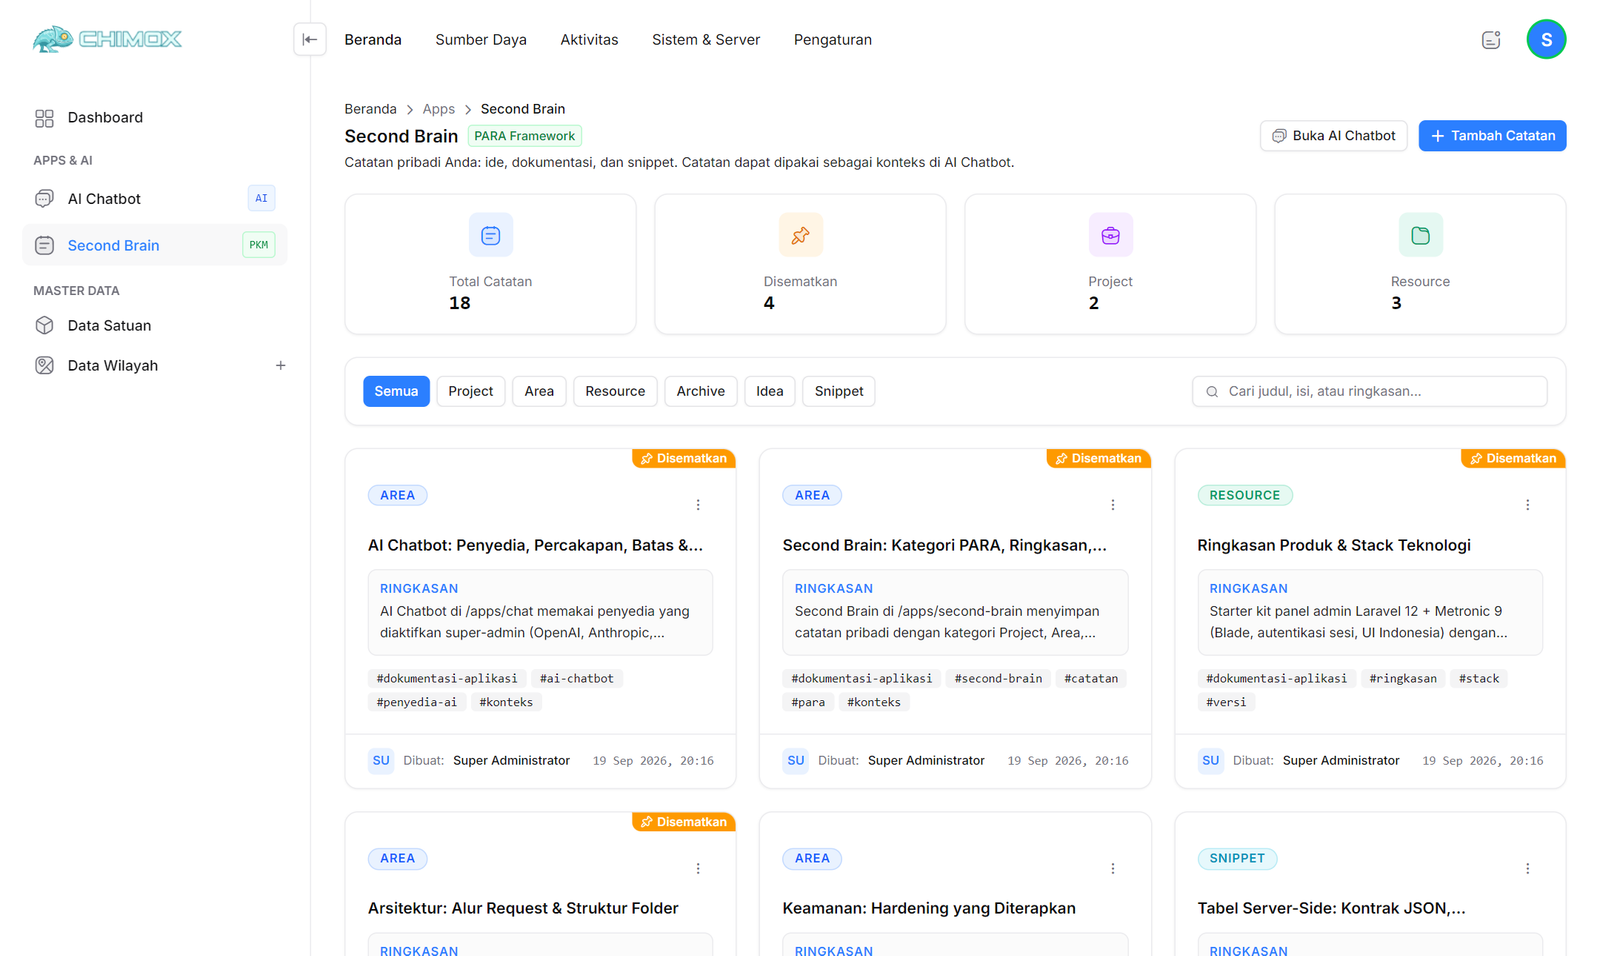Screen dimensions: 1600x956
Task: Expand the Data Wilayah plus icon
Action: tap(281, 366)
